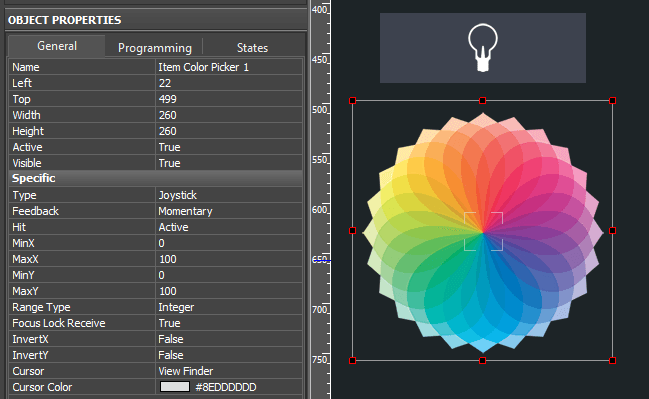Click the view finder cursor at wheel center

pos(483,231)
